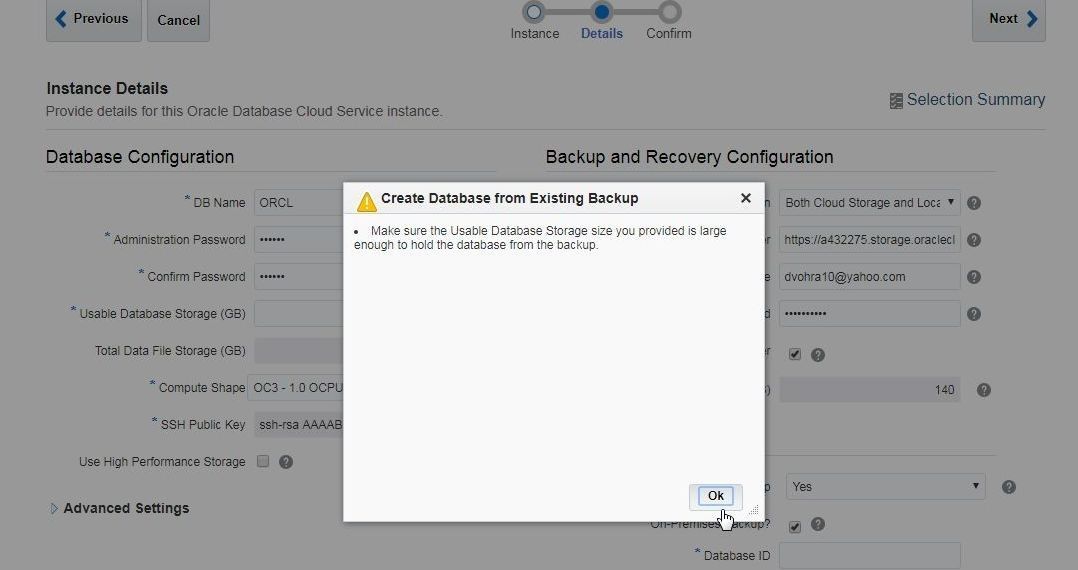This screenshot has width=1078, height=570.
Task: Click the Ok button in the dialog
Action: pyautogui.click(x=715, y=496)
